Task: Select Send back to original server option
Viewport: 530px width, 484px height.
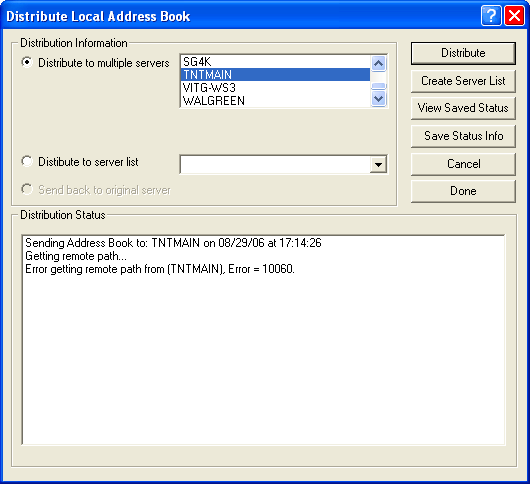Action: click(x=27, y=189)
